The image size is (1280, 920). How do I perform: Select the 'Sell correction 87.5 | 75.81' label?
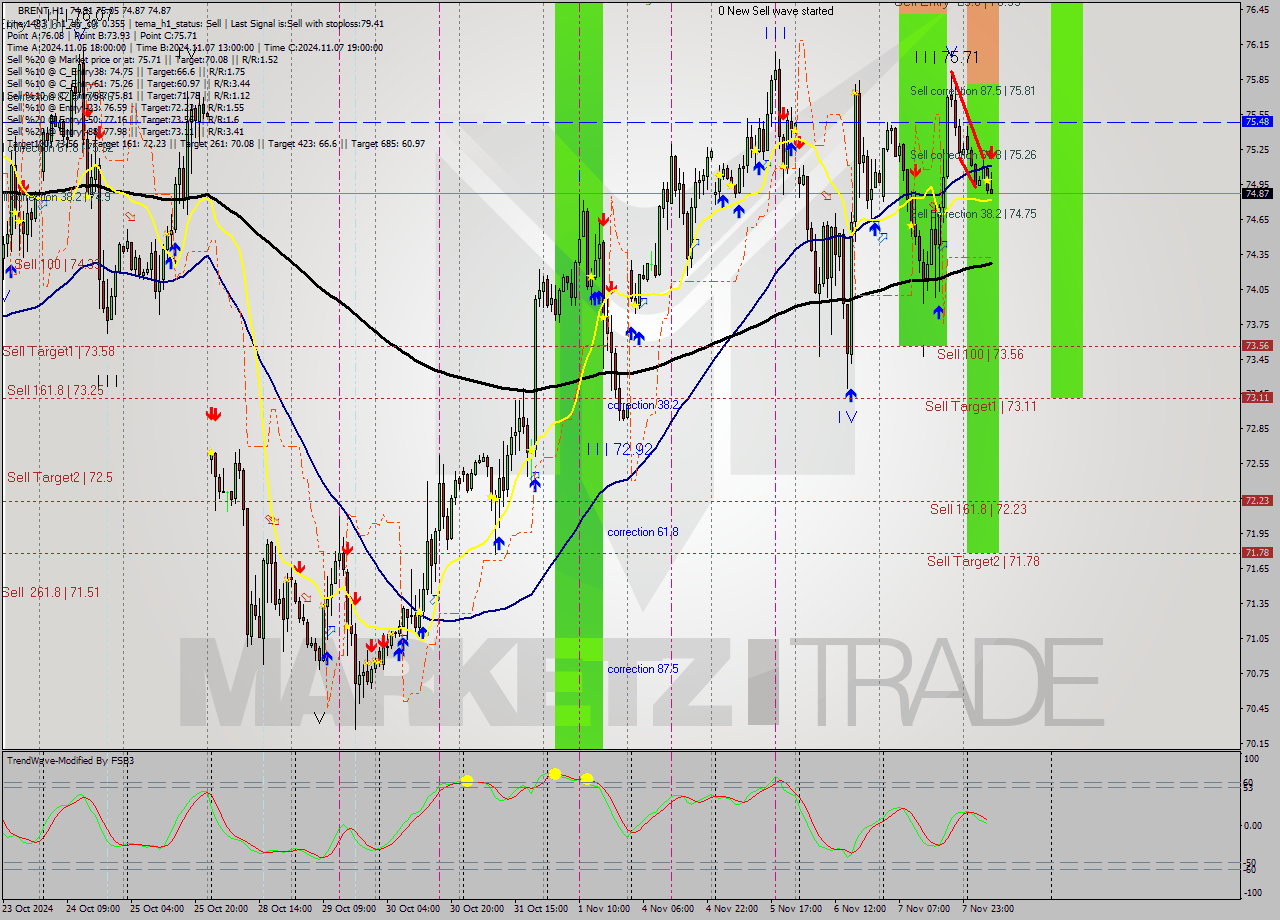972,90
